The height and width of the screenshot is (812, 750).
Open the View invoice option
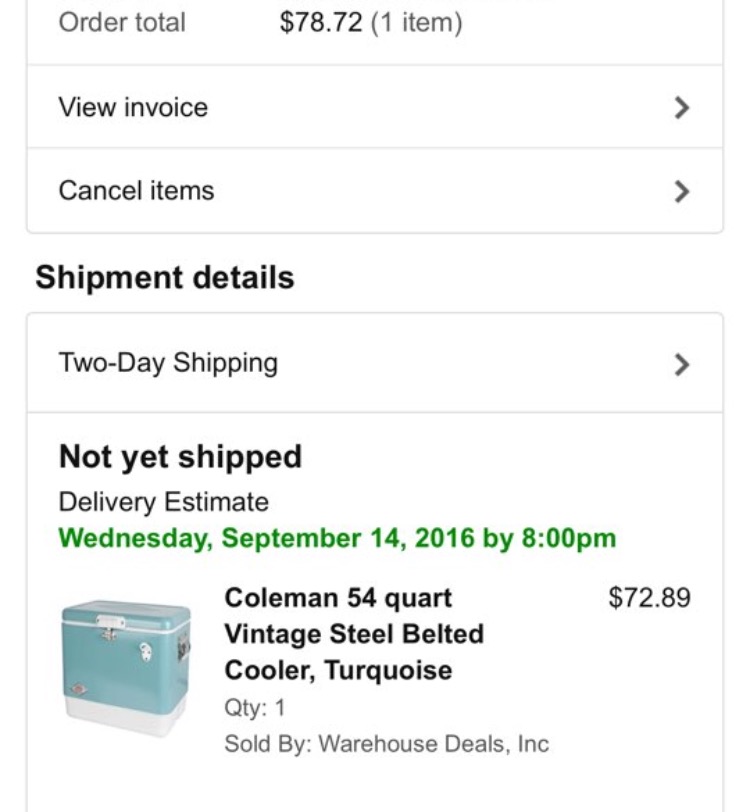point(133,108)
